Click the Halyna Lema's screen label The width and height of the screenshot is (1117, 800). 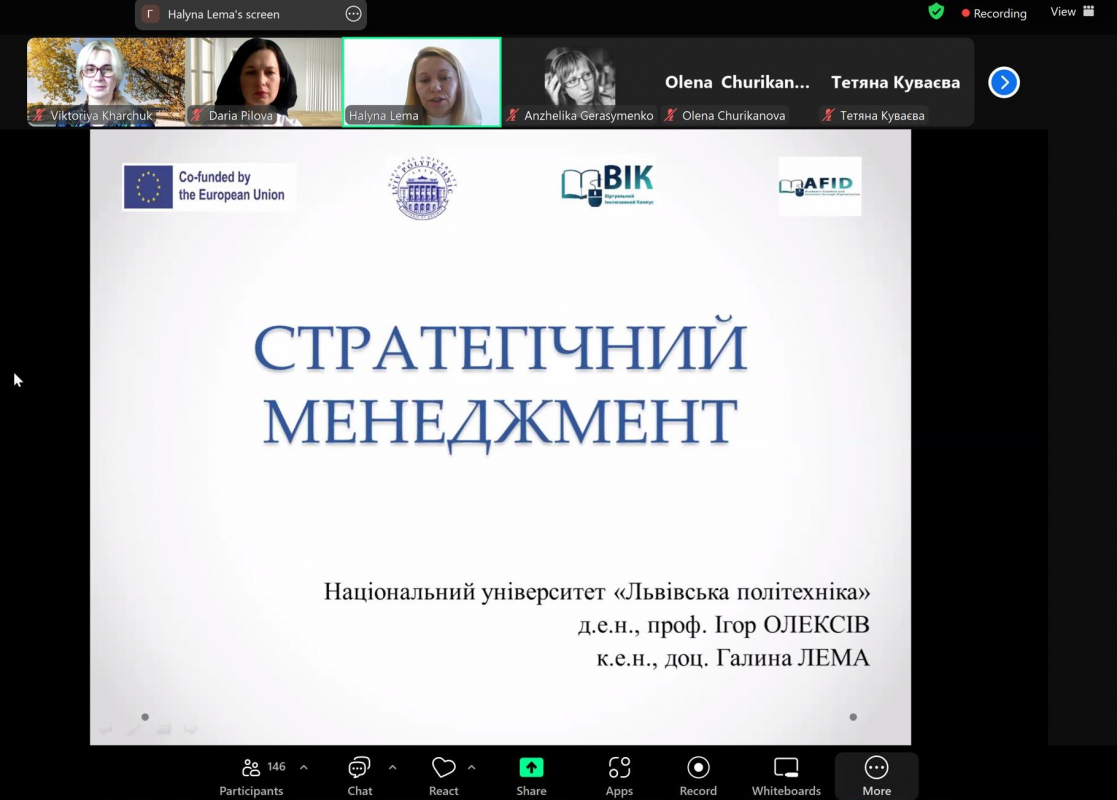click(223, 14)
